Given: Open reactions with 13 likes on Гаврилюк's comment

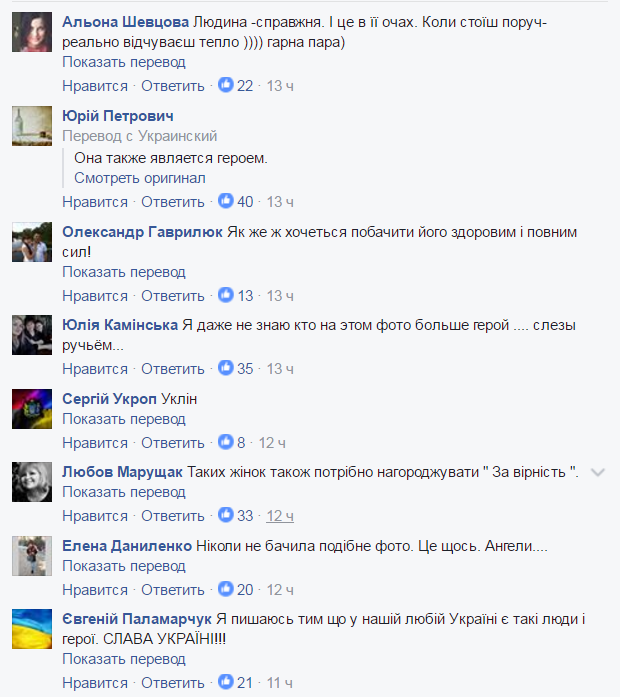Looking at the screenshot, I should tap(226, 295).
